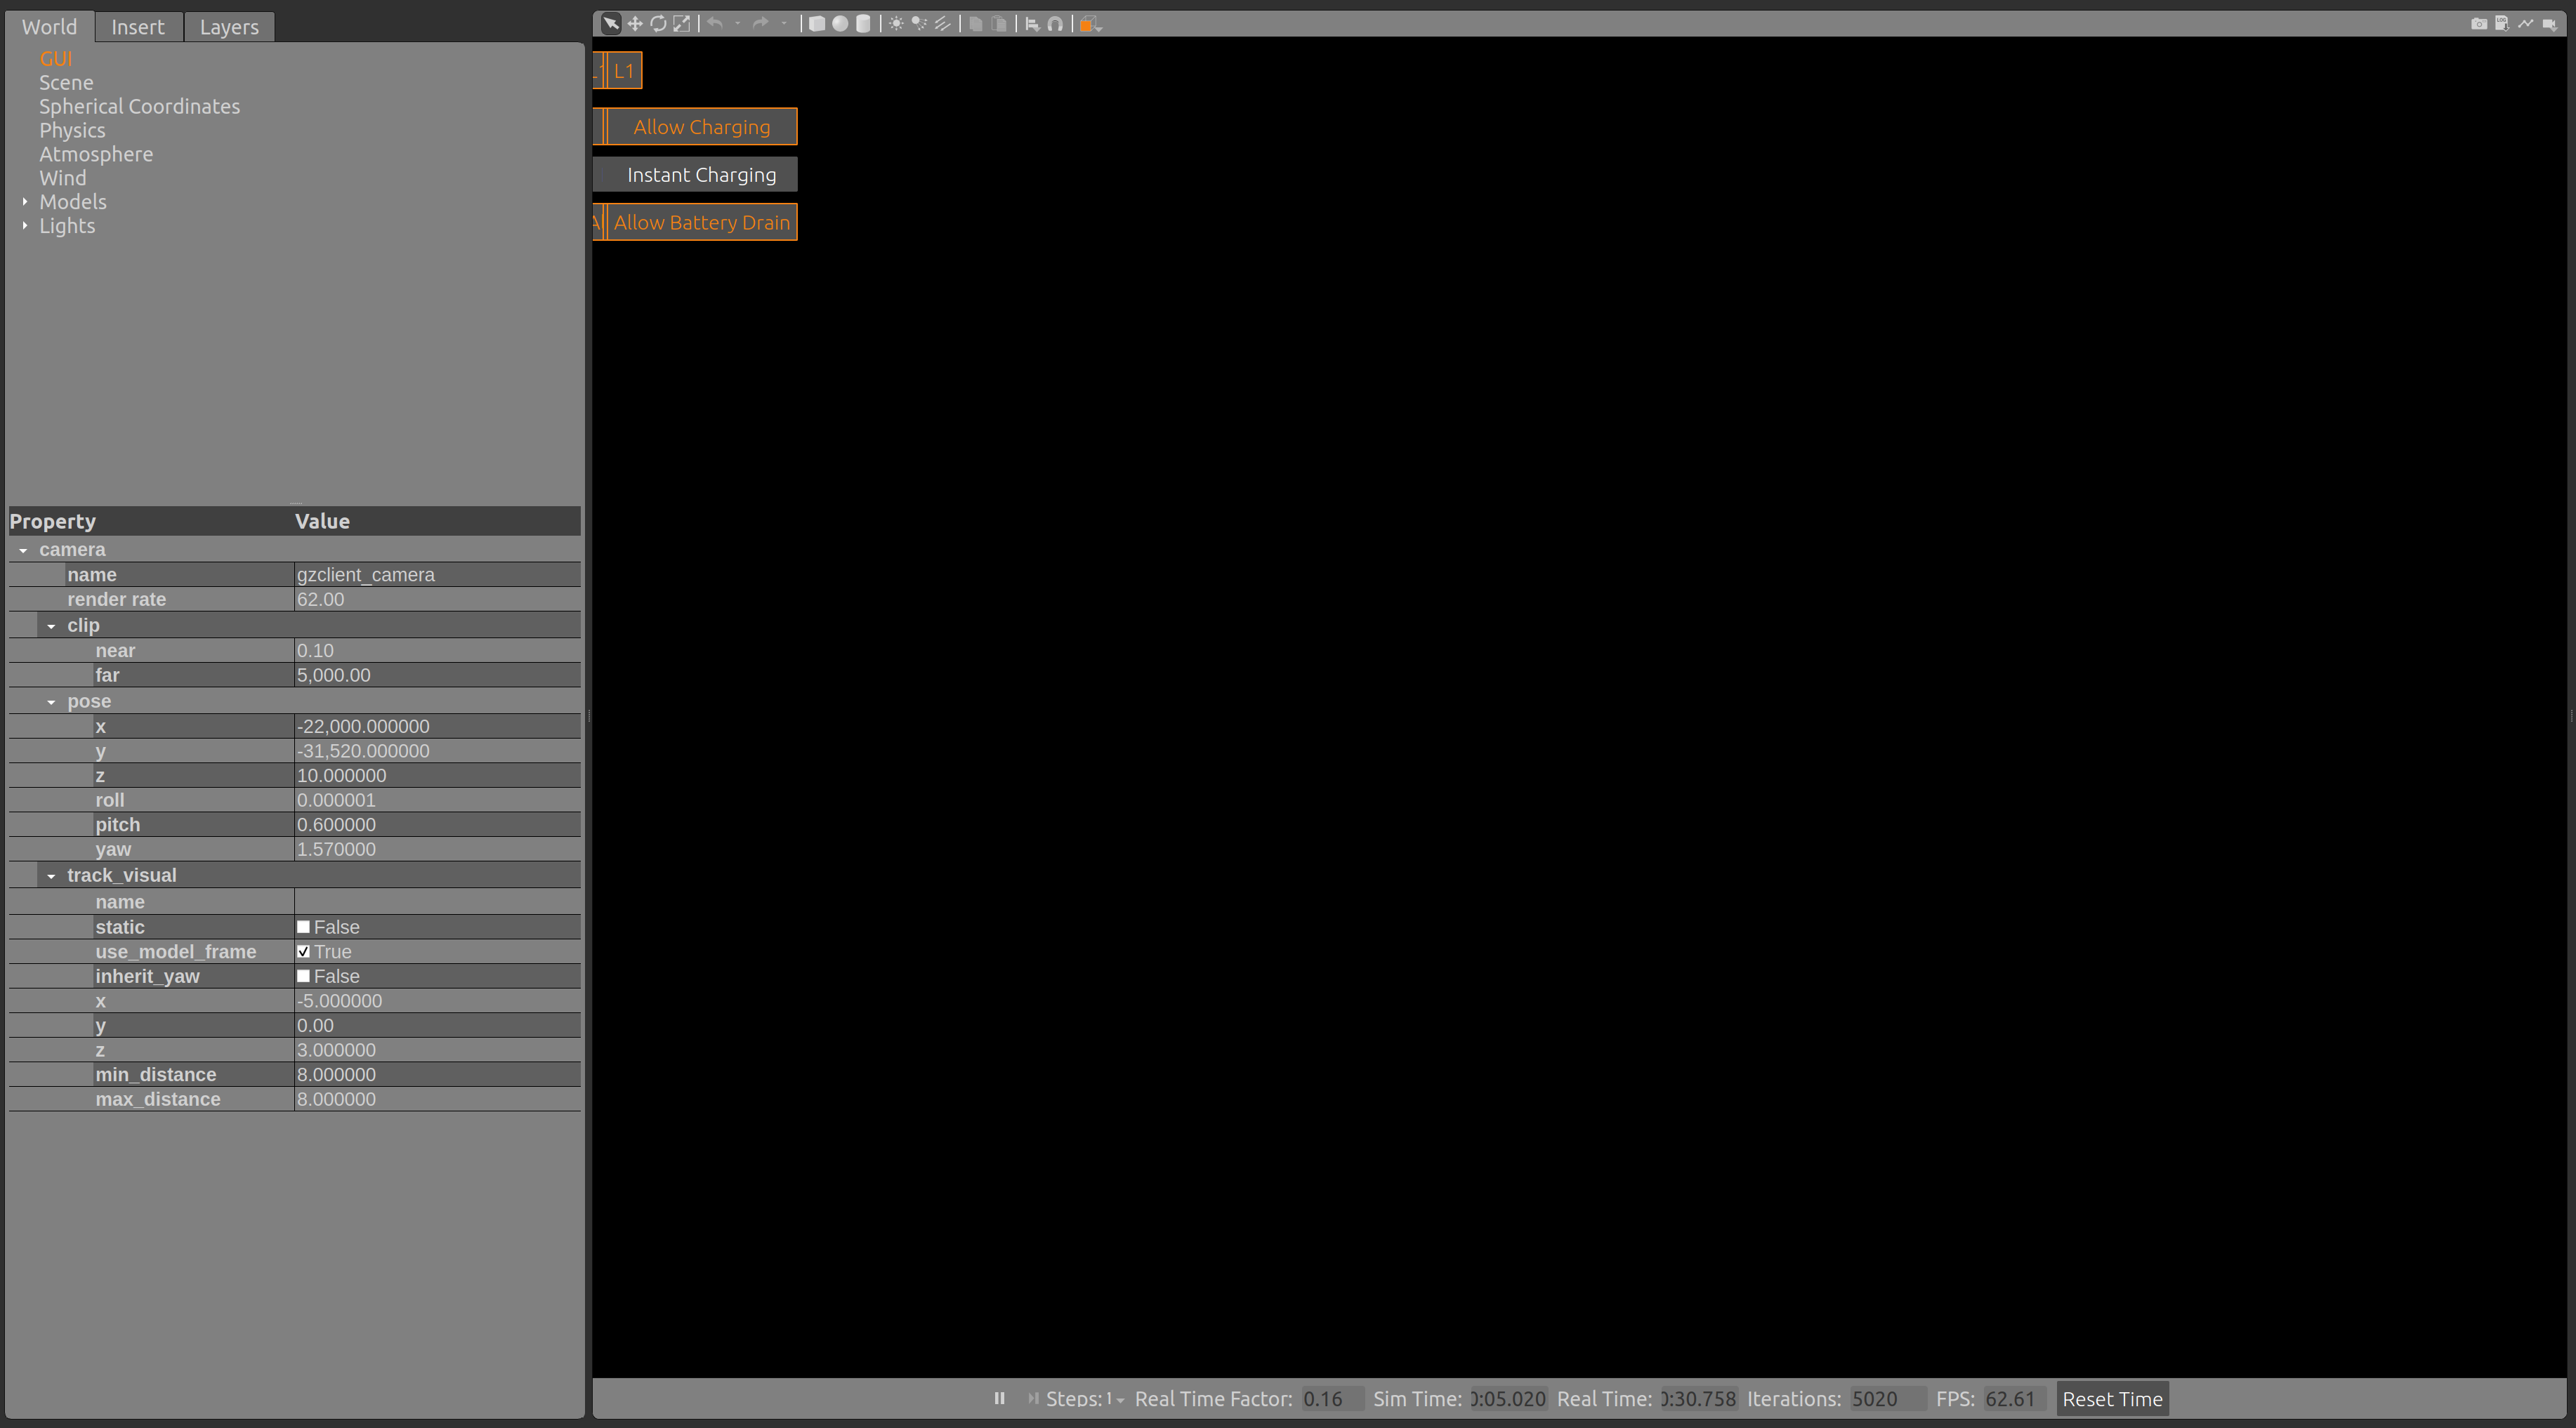Screen dimensions: 2576x1428
Task: Collapse the pose property group
Action: tap(53, 701)
